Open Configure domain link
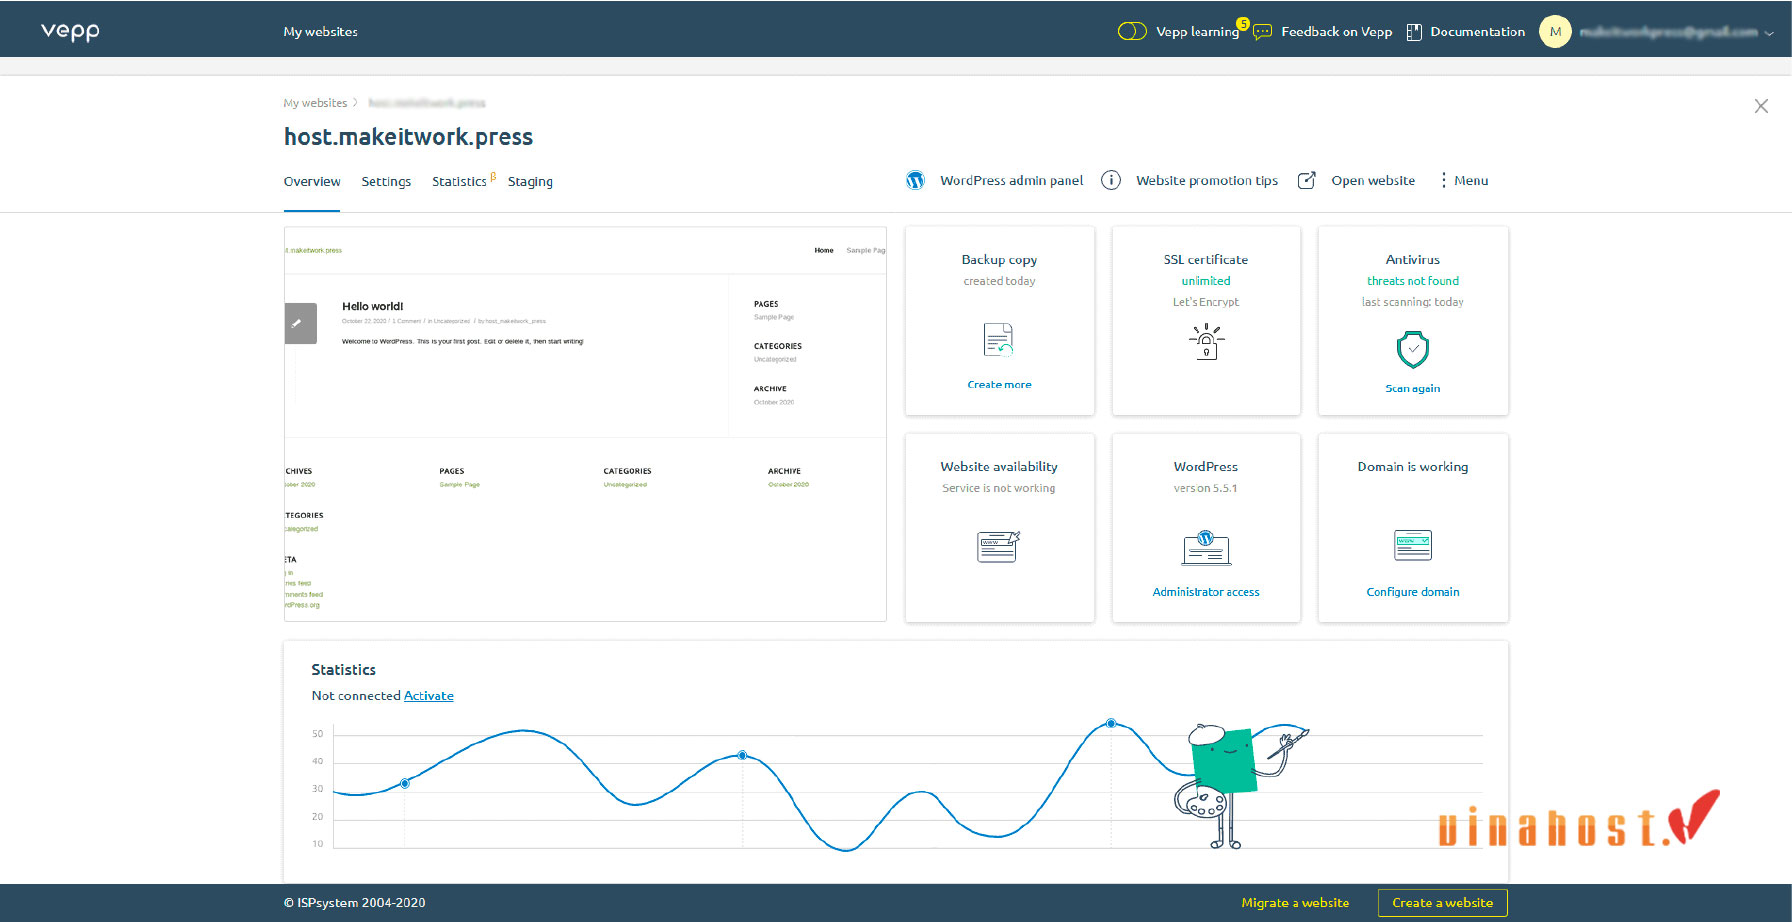1792x922 pixels. pyautogui.click(x=1412, y=592)
